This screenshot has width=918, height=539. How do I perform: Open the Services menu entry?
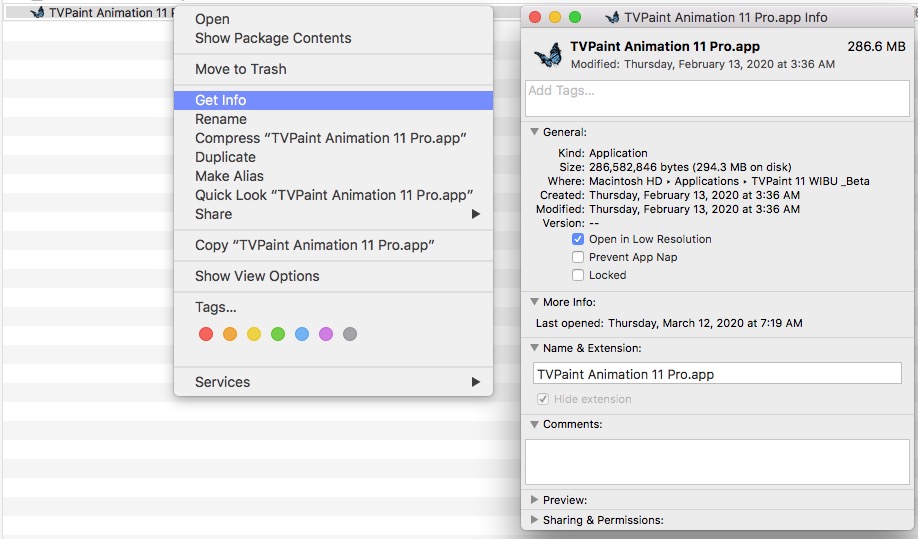click(x=333, y=382)
